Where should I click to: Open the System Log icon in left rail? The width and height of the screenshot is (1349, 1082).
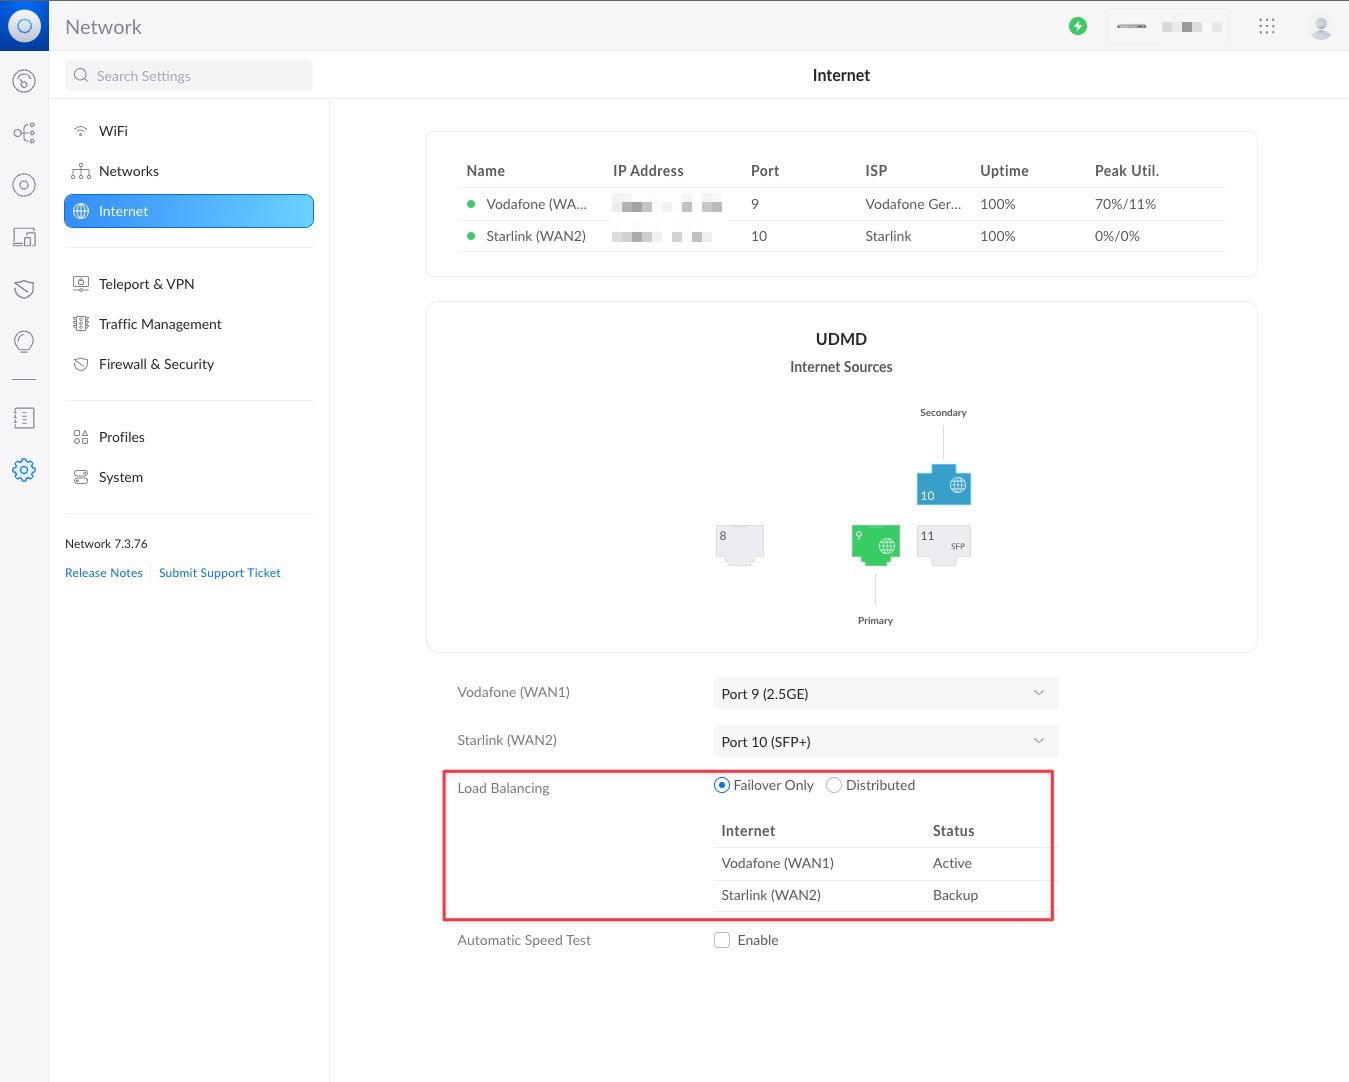click(x=24, y=418)
